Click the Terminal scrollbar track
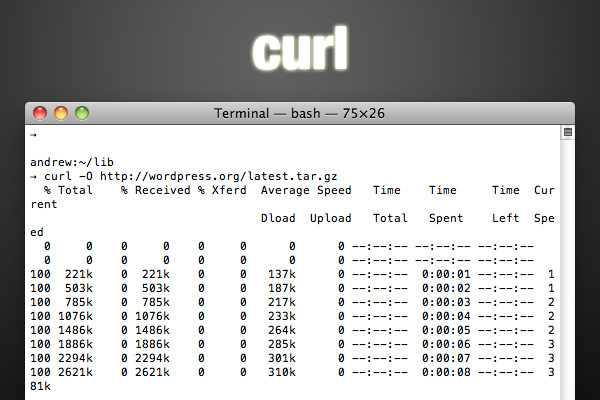The height and width of the screenshot is (400, 600). (x=568, y=268)
